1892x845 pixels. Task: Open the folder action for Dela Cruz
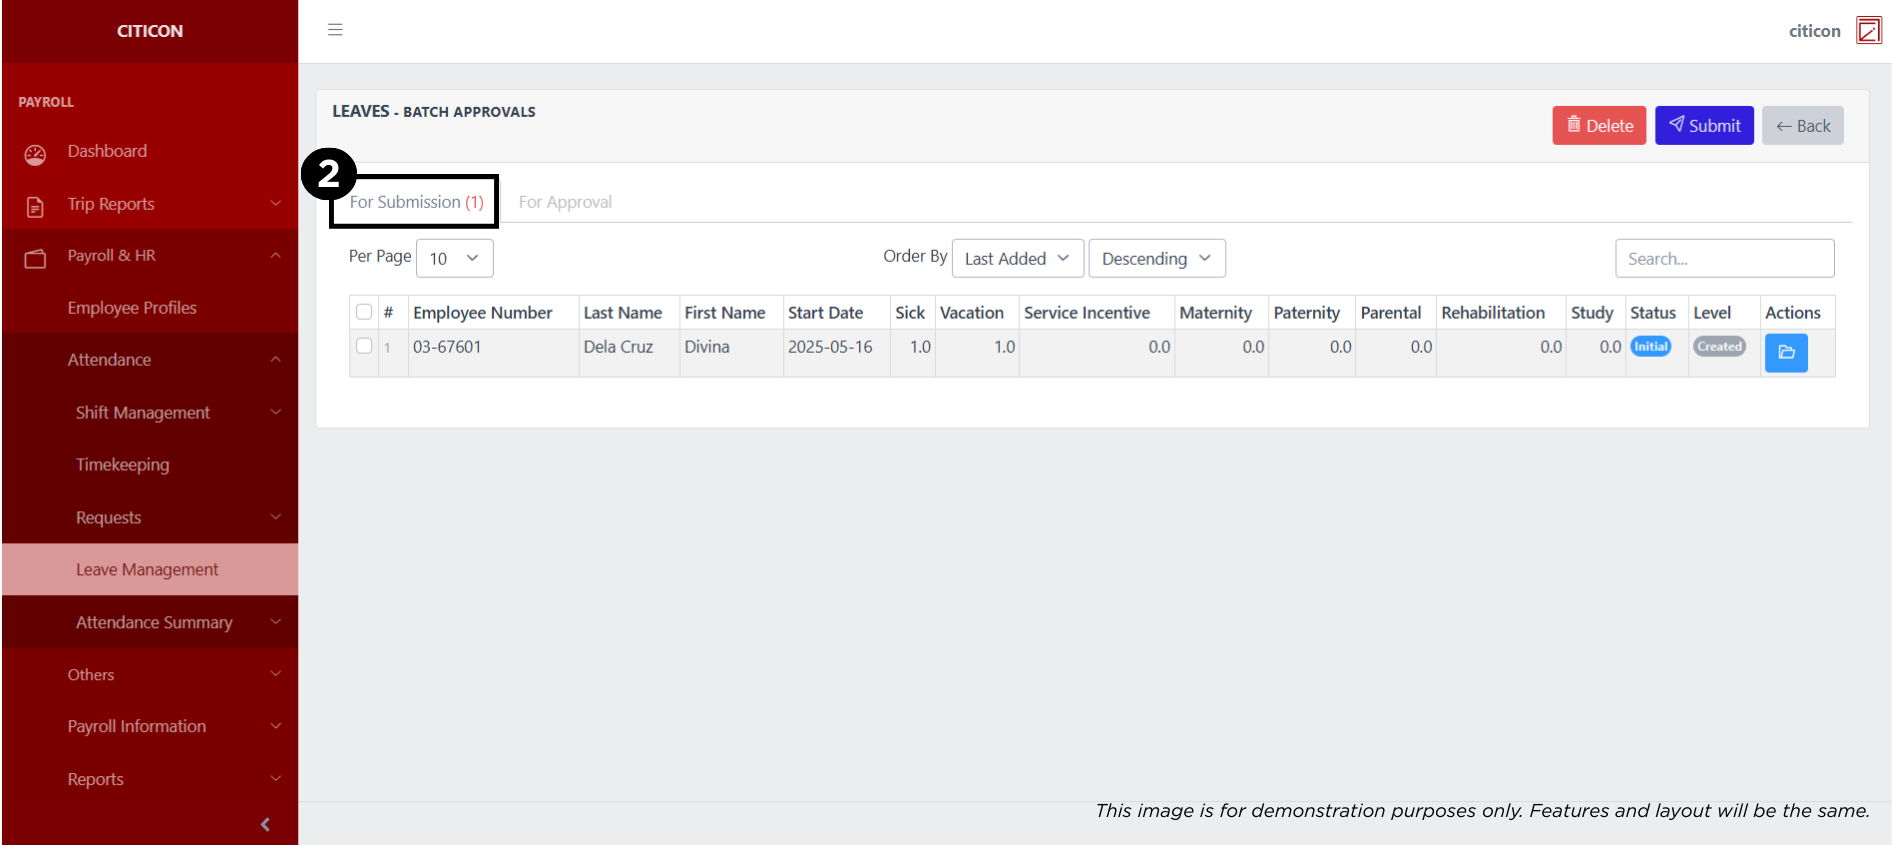pos(1785,353)
